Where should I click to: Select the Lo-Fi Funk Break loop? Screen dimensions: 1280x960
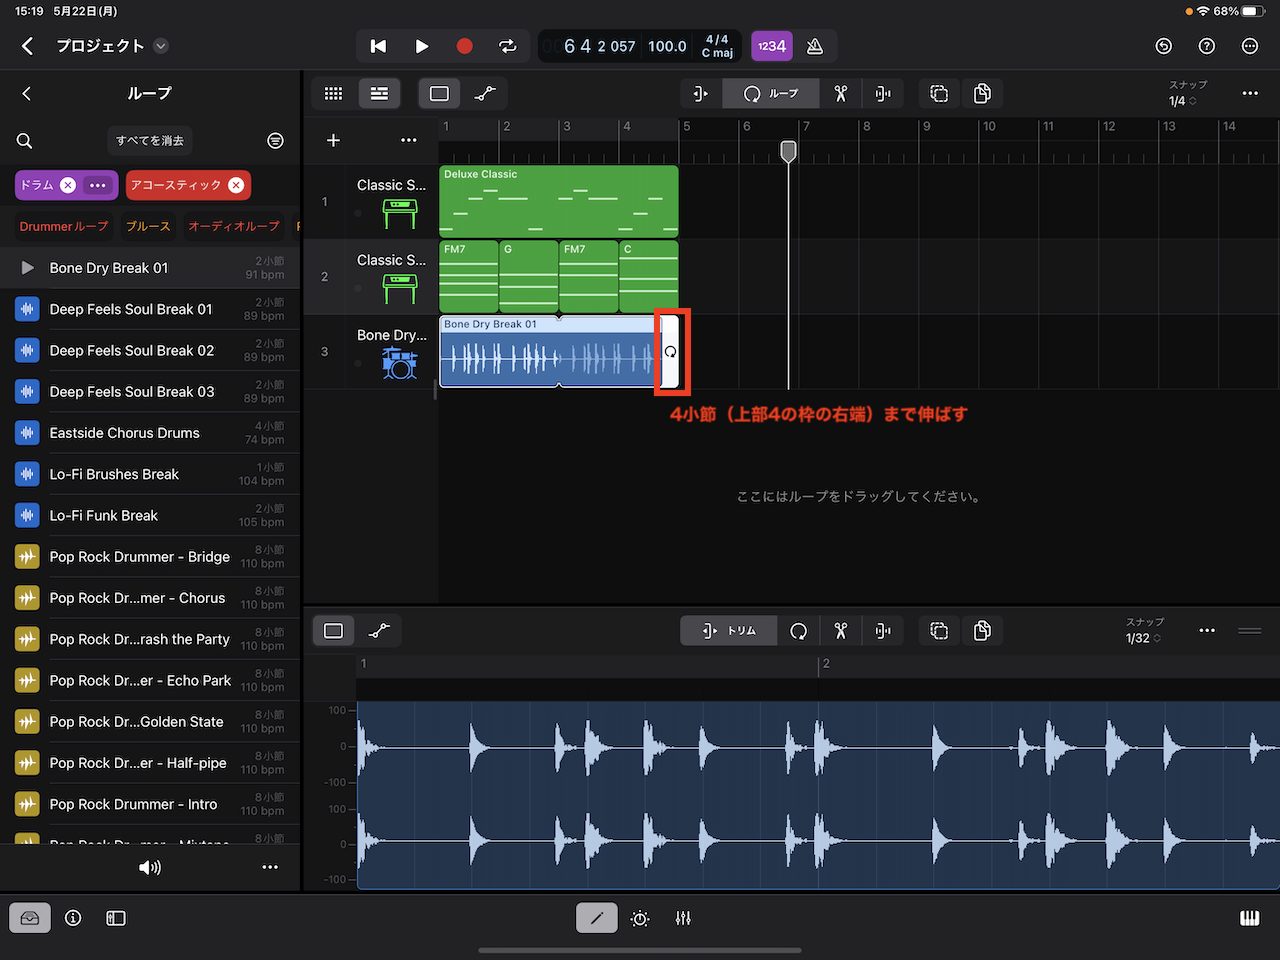coord(150,515)
